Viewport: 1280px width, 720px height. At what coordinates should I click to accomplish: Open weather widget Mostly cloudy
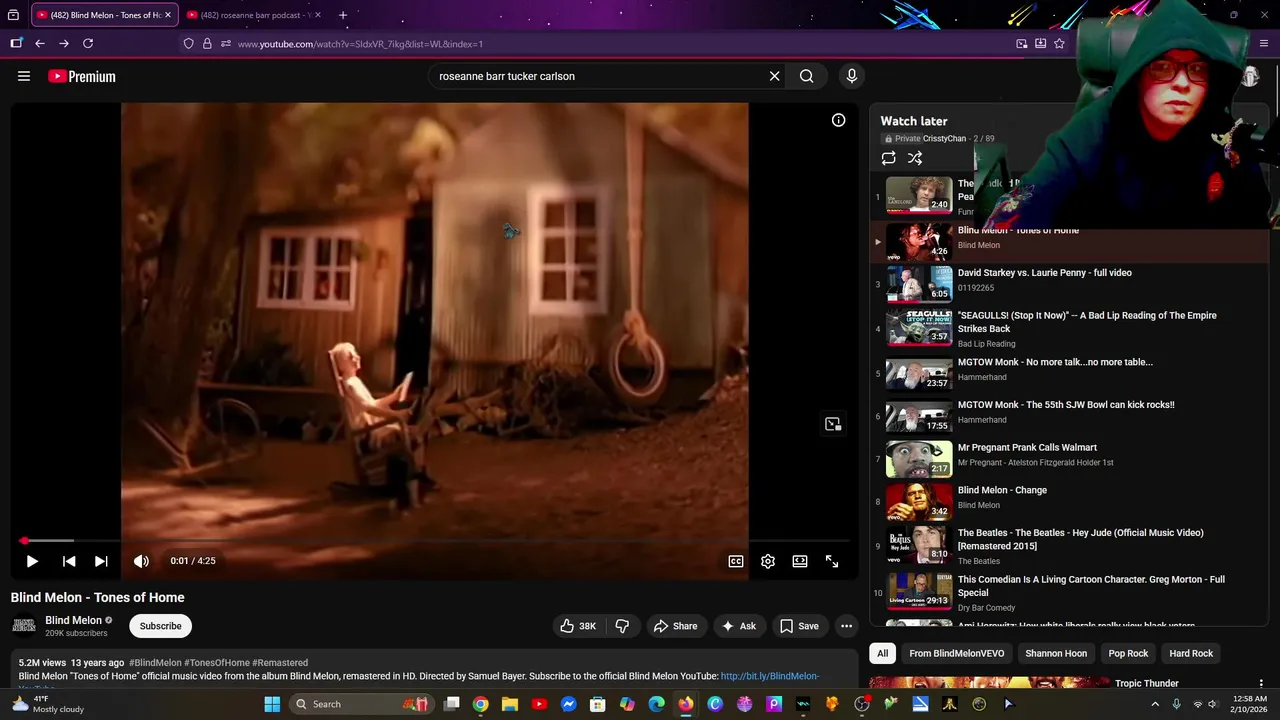[46, 704]
